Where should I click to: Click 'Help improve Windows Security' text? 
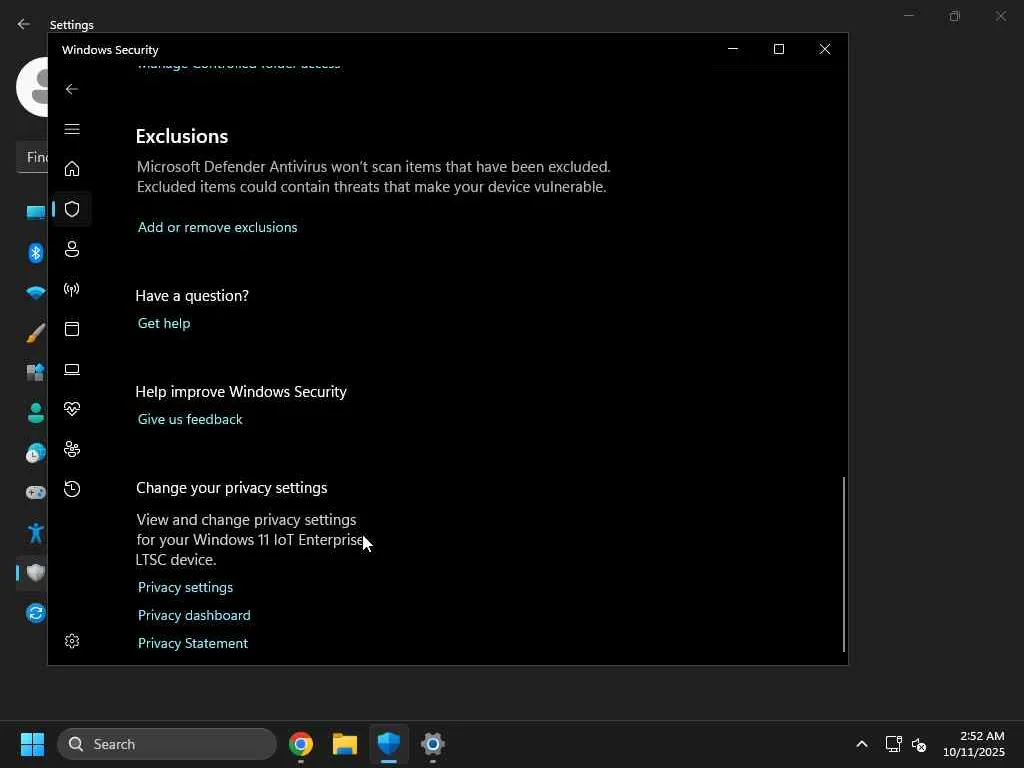(241, 392)
